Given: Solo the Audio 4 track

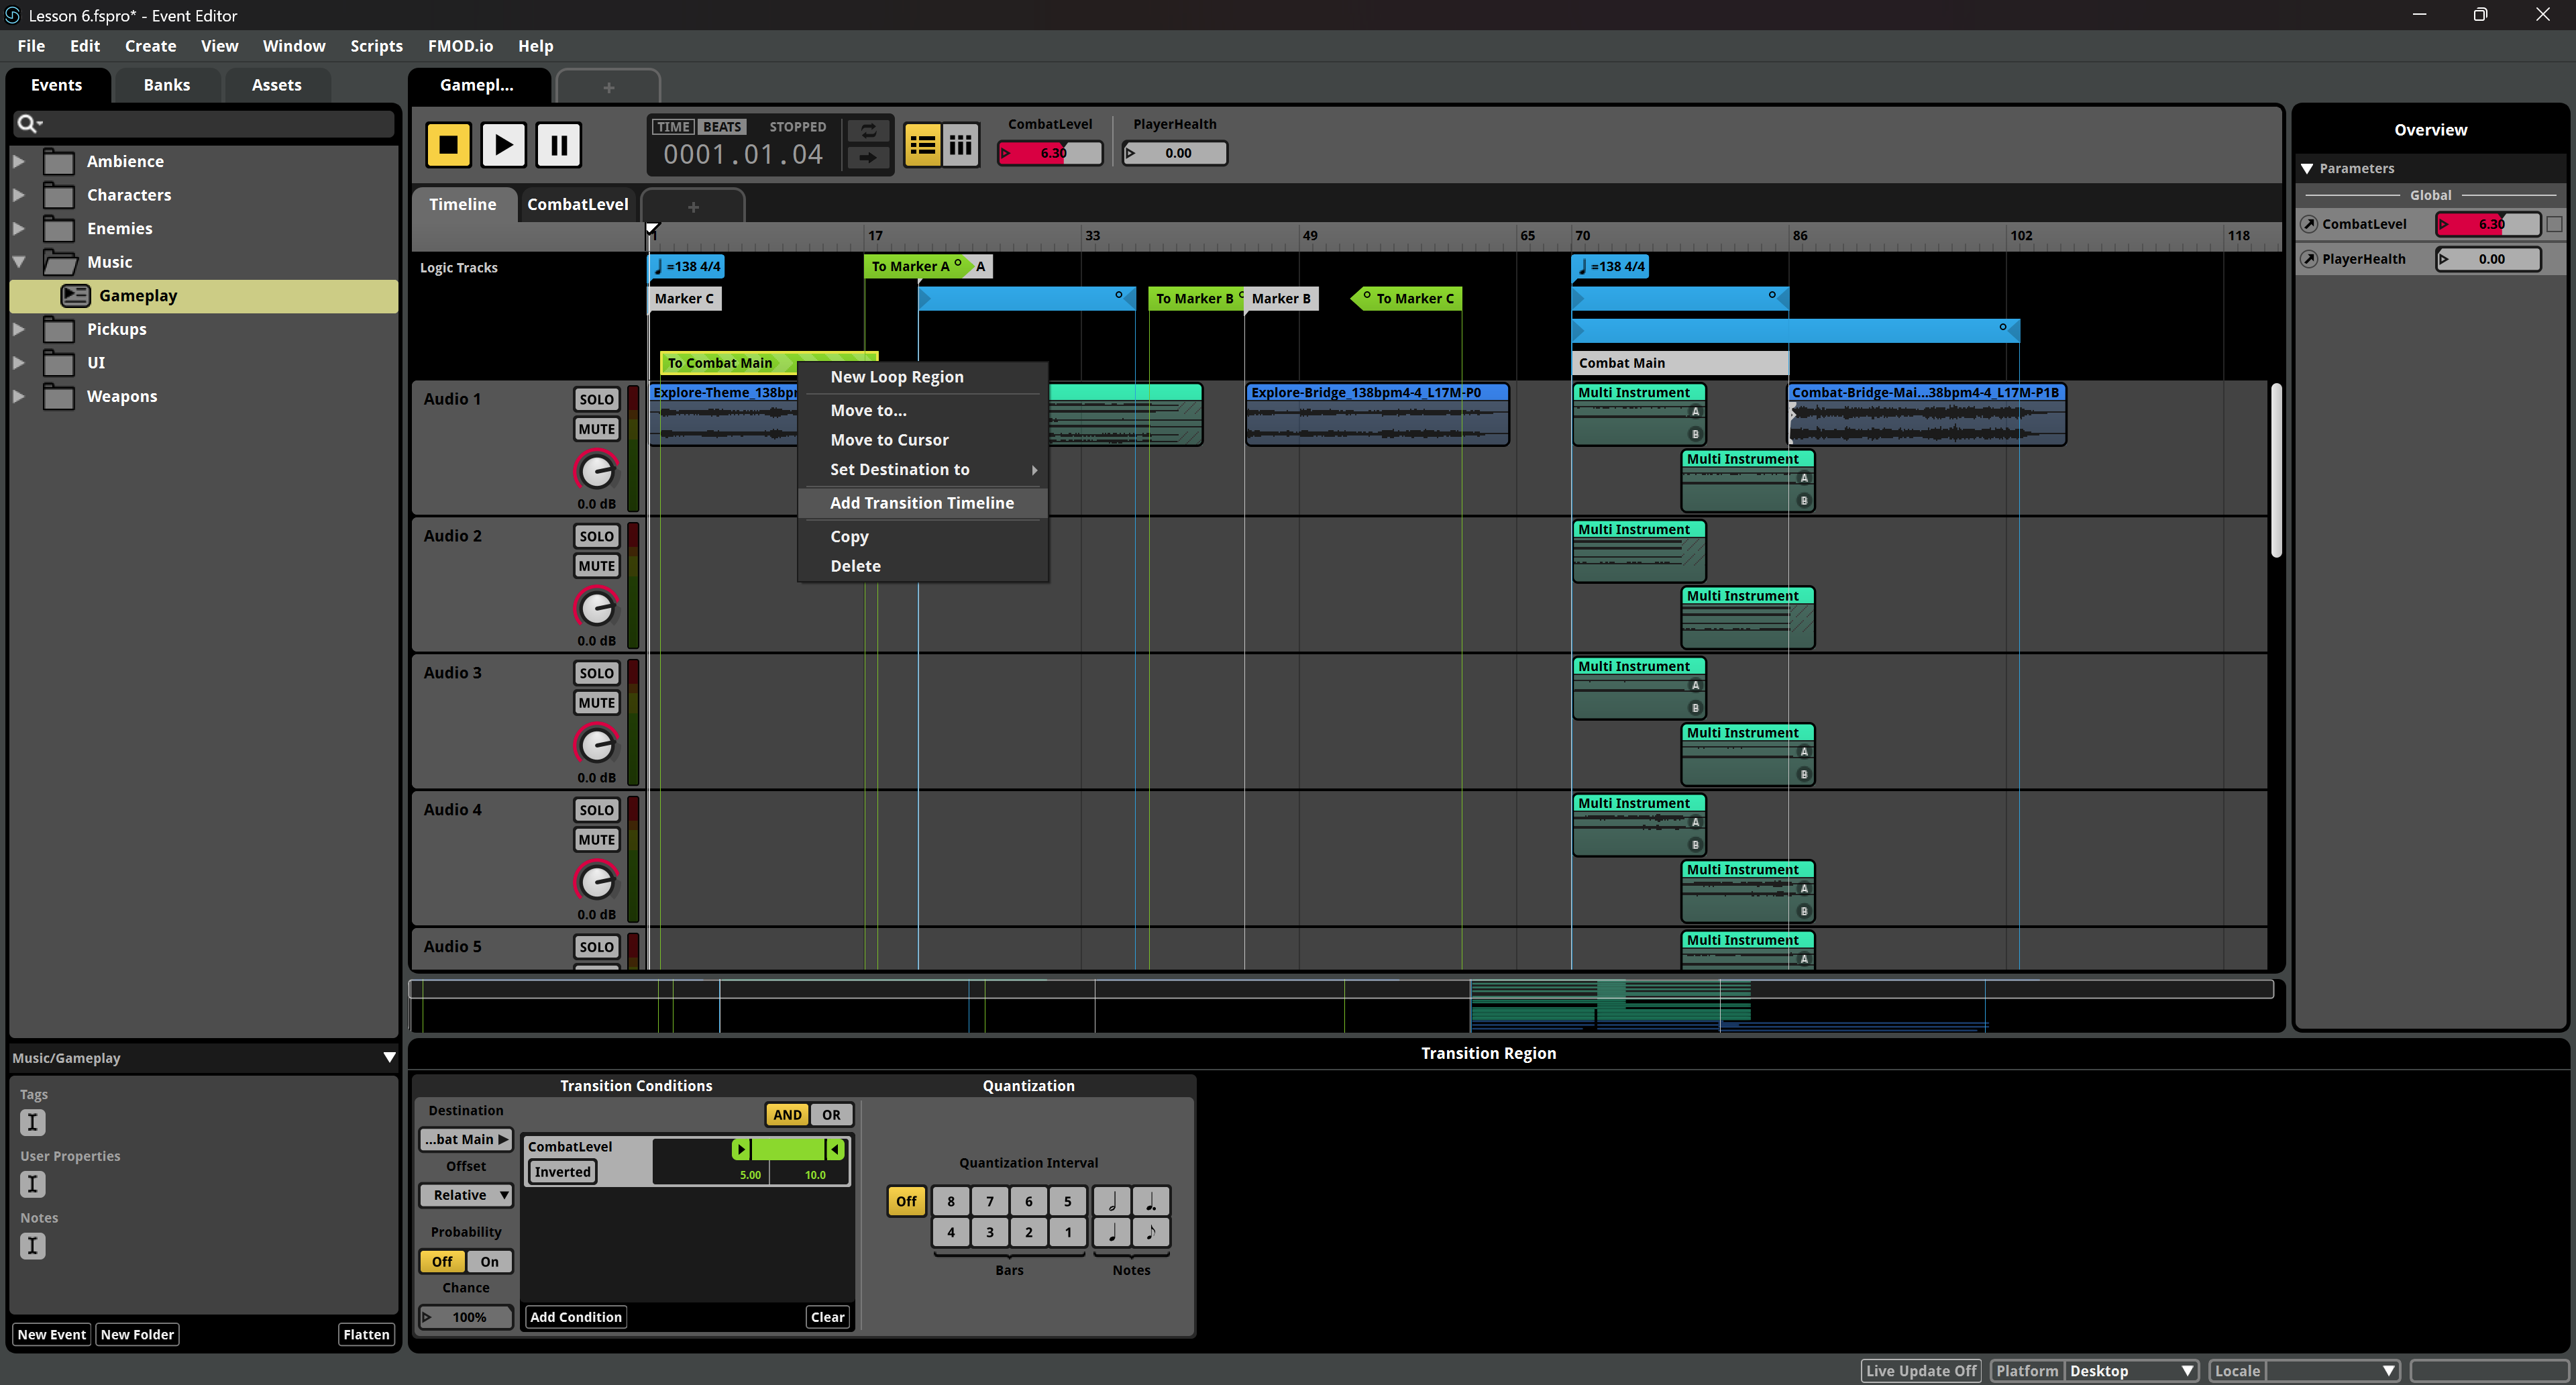Looking at the screenshot, I should point(596,810).
